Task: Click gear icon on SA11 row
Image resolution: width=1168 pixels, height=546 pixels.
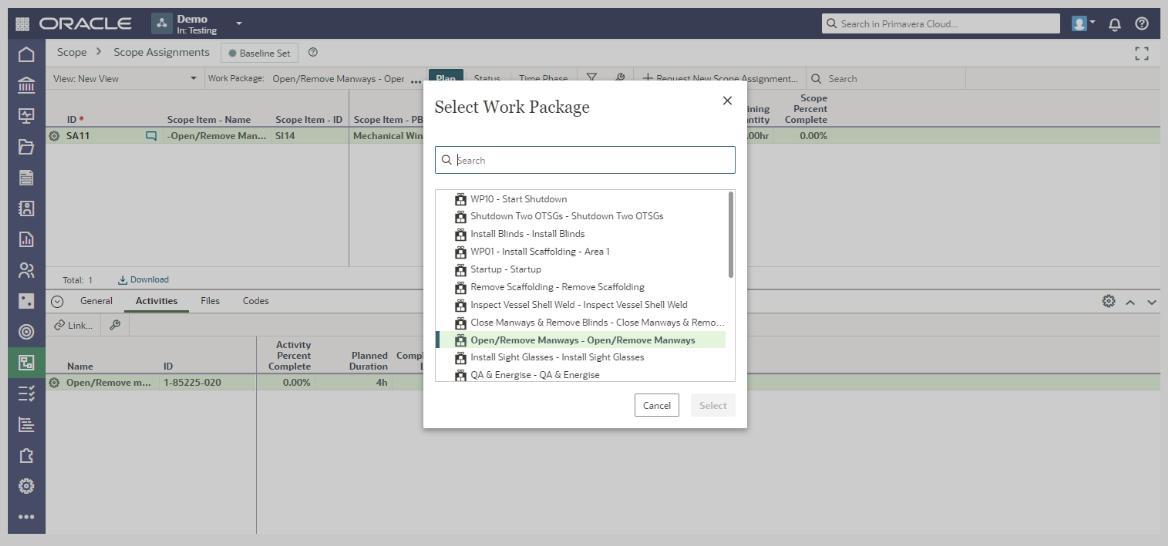Action: (54, 136)
